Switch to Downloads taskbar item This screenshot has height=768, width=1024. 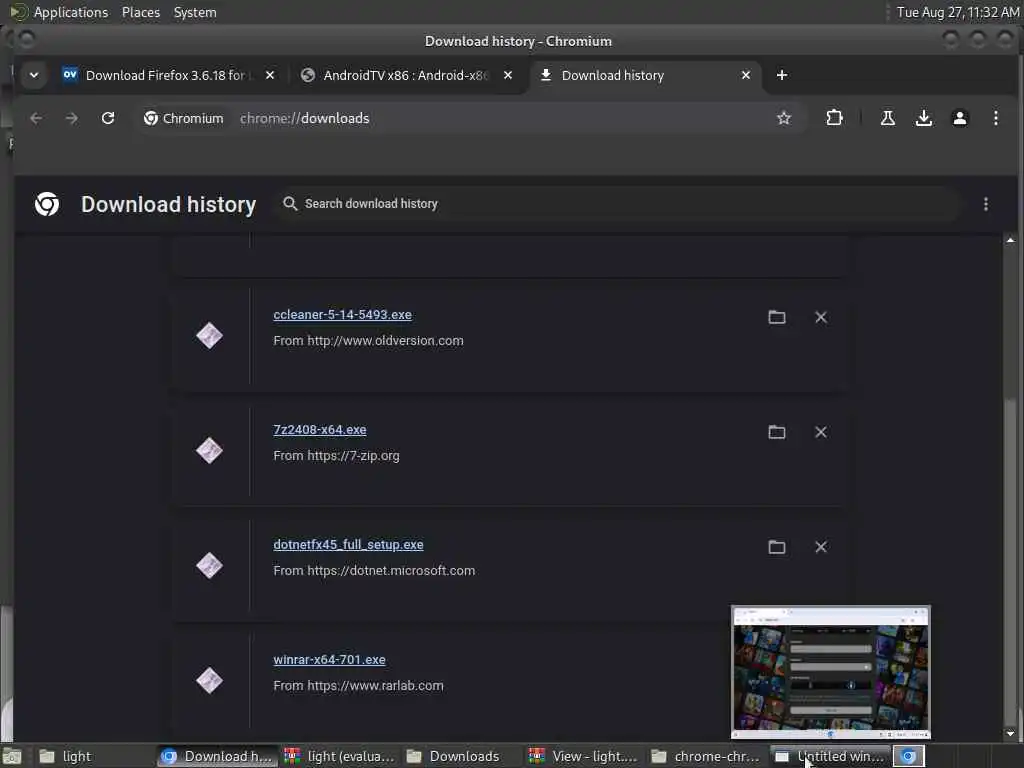[462, 756]
